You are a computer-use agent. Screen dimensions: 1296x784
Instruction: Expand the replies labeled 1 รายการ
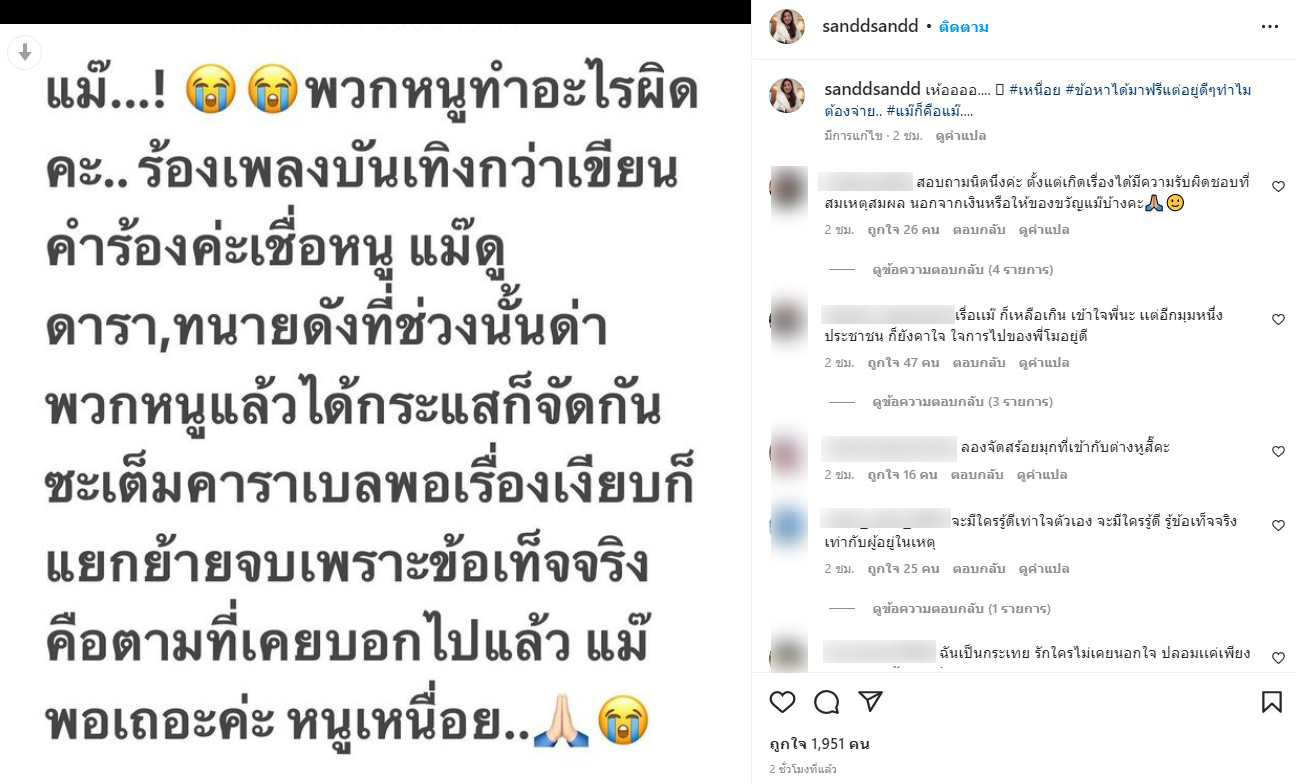pos(961,609)
